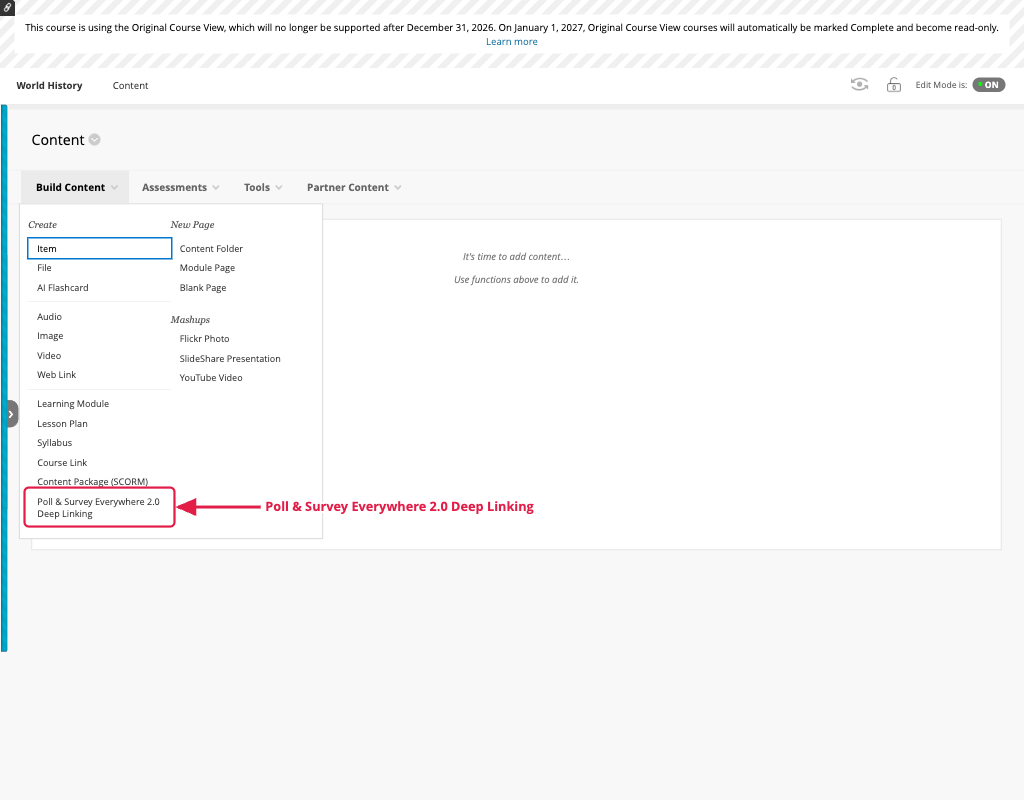The height and width of the screenshot is (800, 1024).
Task: Select Flickr Photo mashup
Action: (x=204, y=339)
